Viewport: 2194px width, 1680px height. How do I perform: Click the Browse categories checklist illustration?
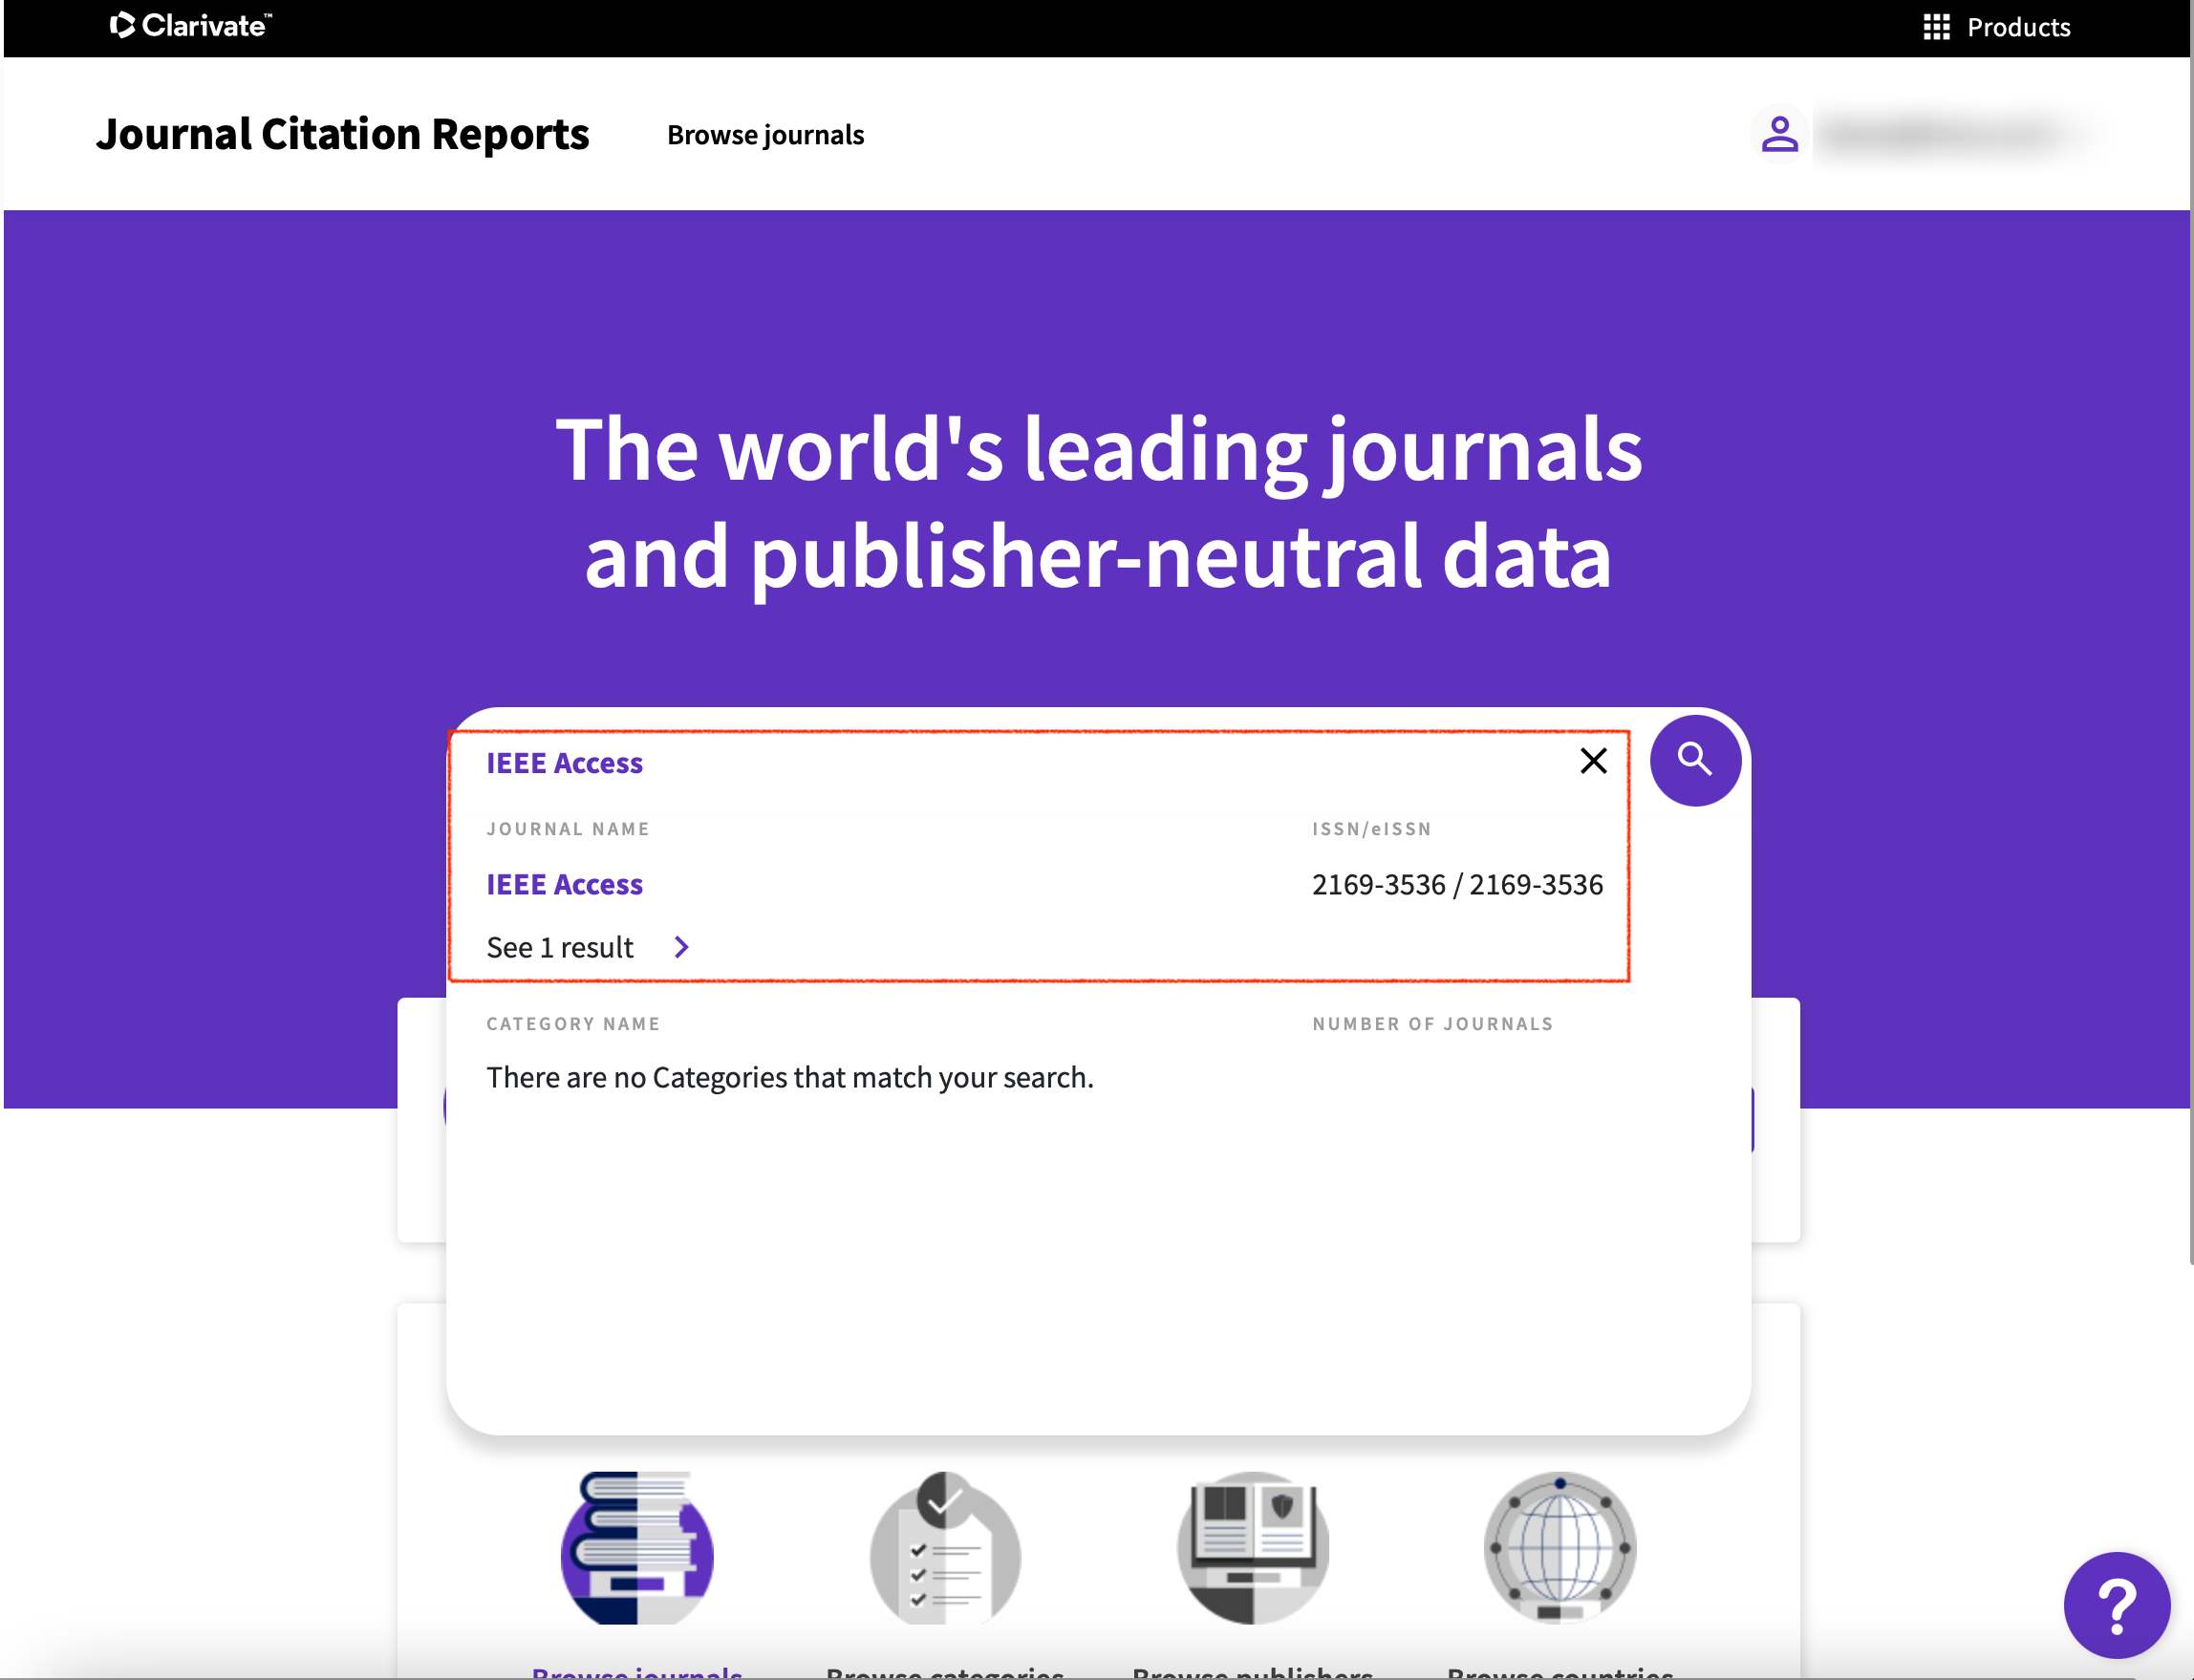945,1547
